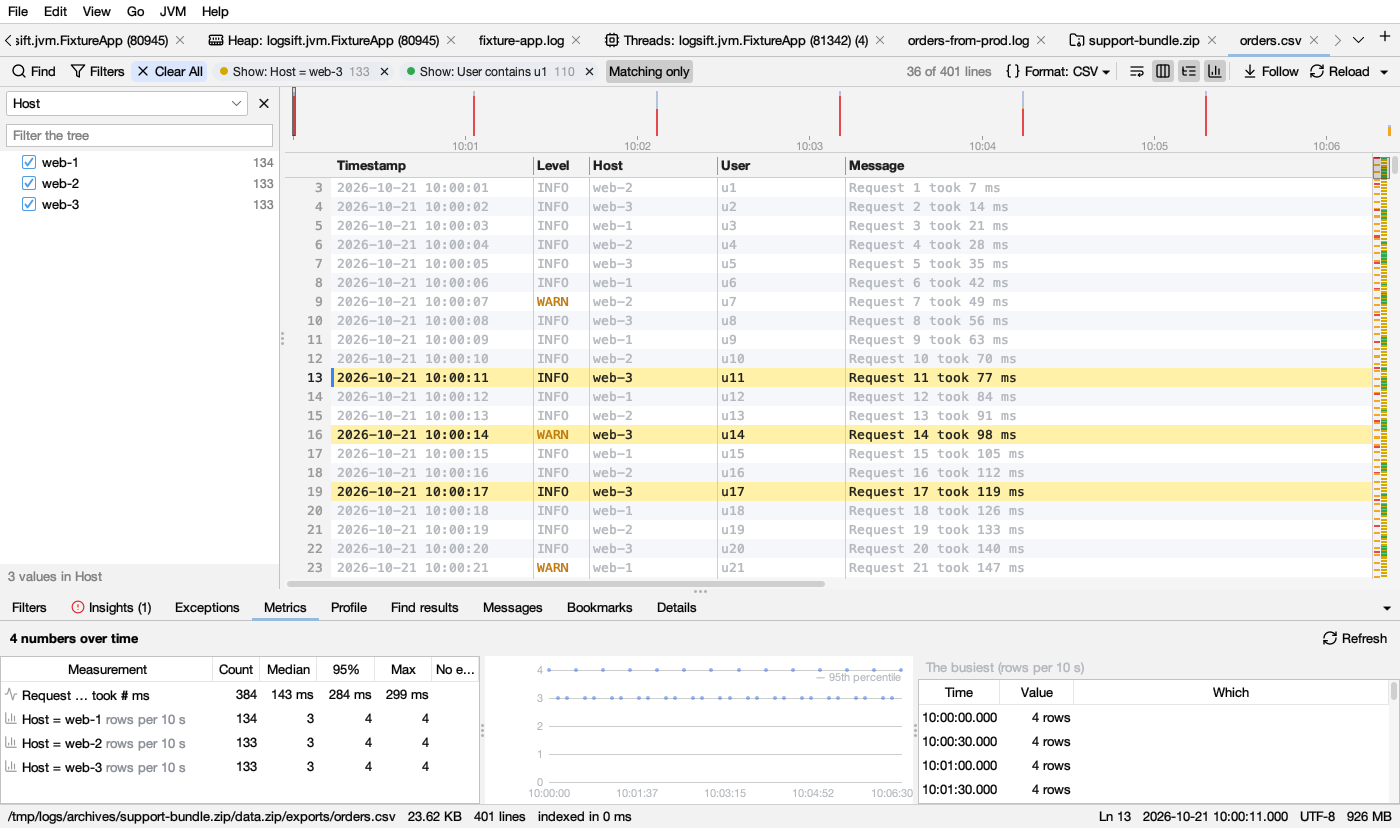
Task: Open the Find results tab
Action: coord(425,607)
